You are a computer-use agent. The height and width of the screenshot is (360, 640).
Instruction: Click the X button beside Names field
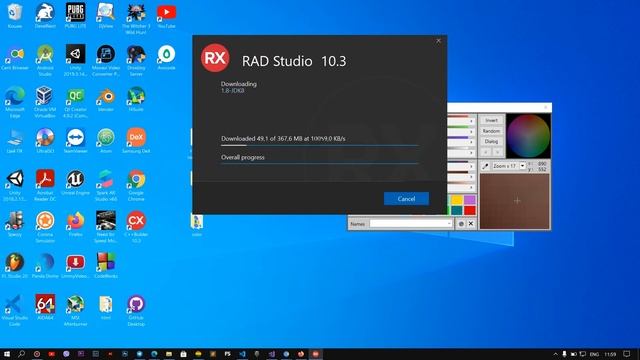click(x=471, y=224)
